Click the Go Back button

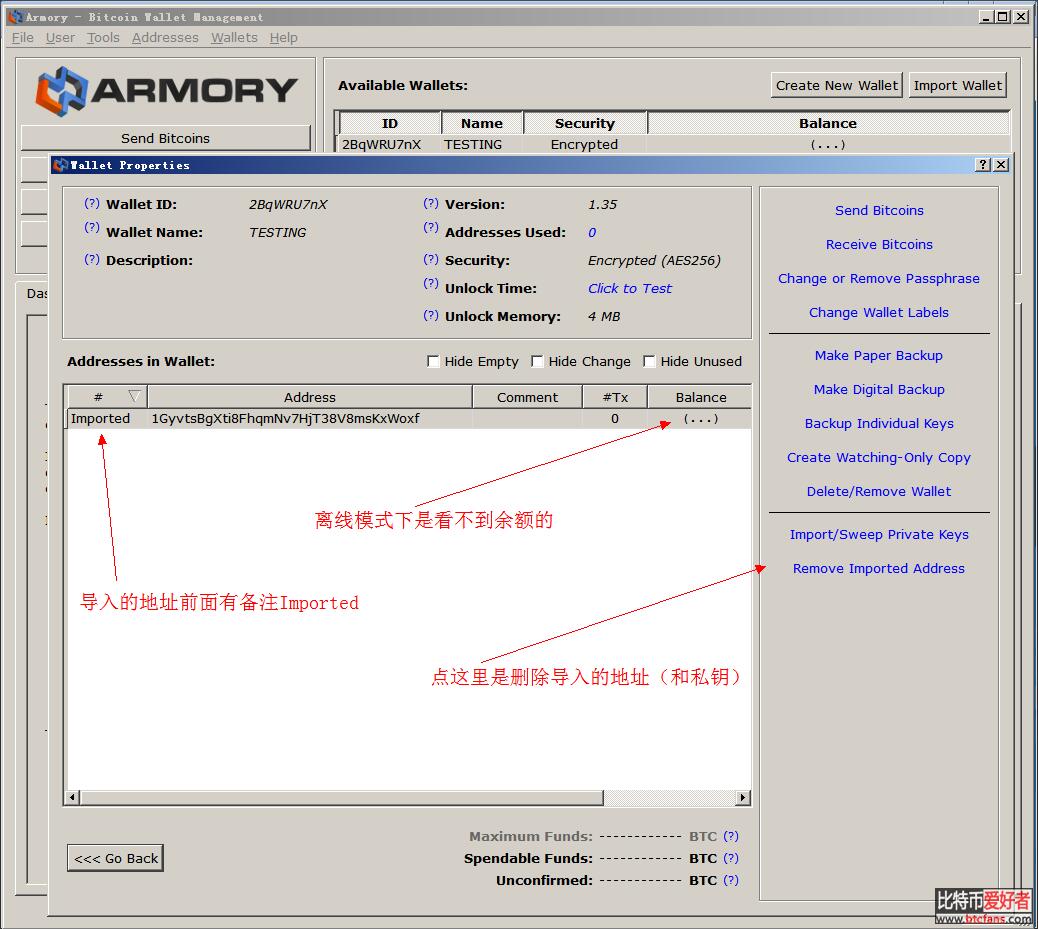point(116,858)
